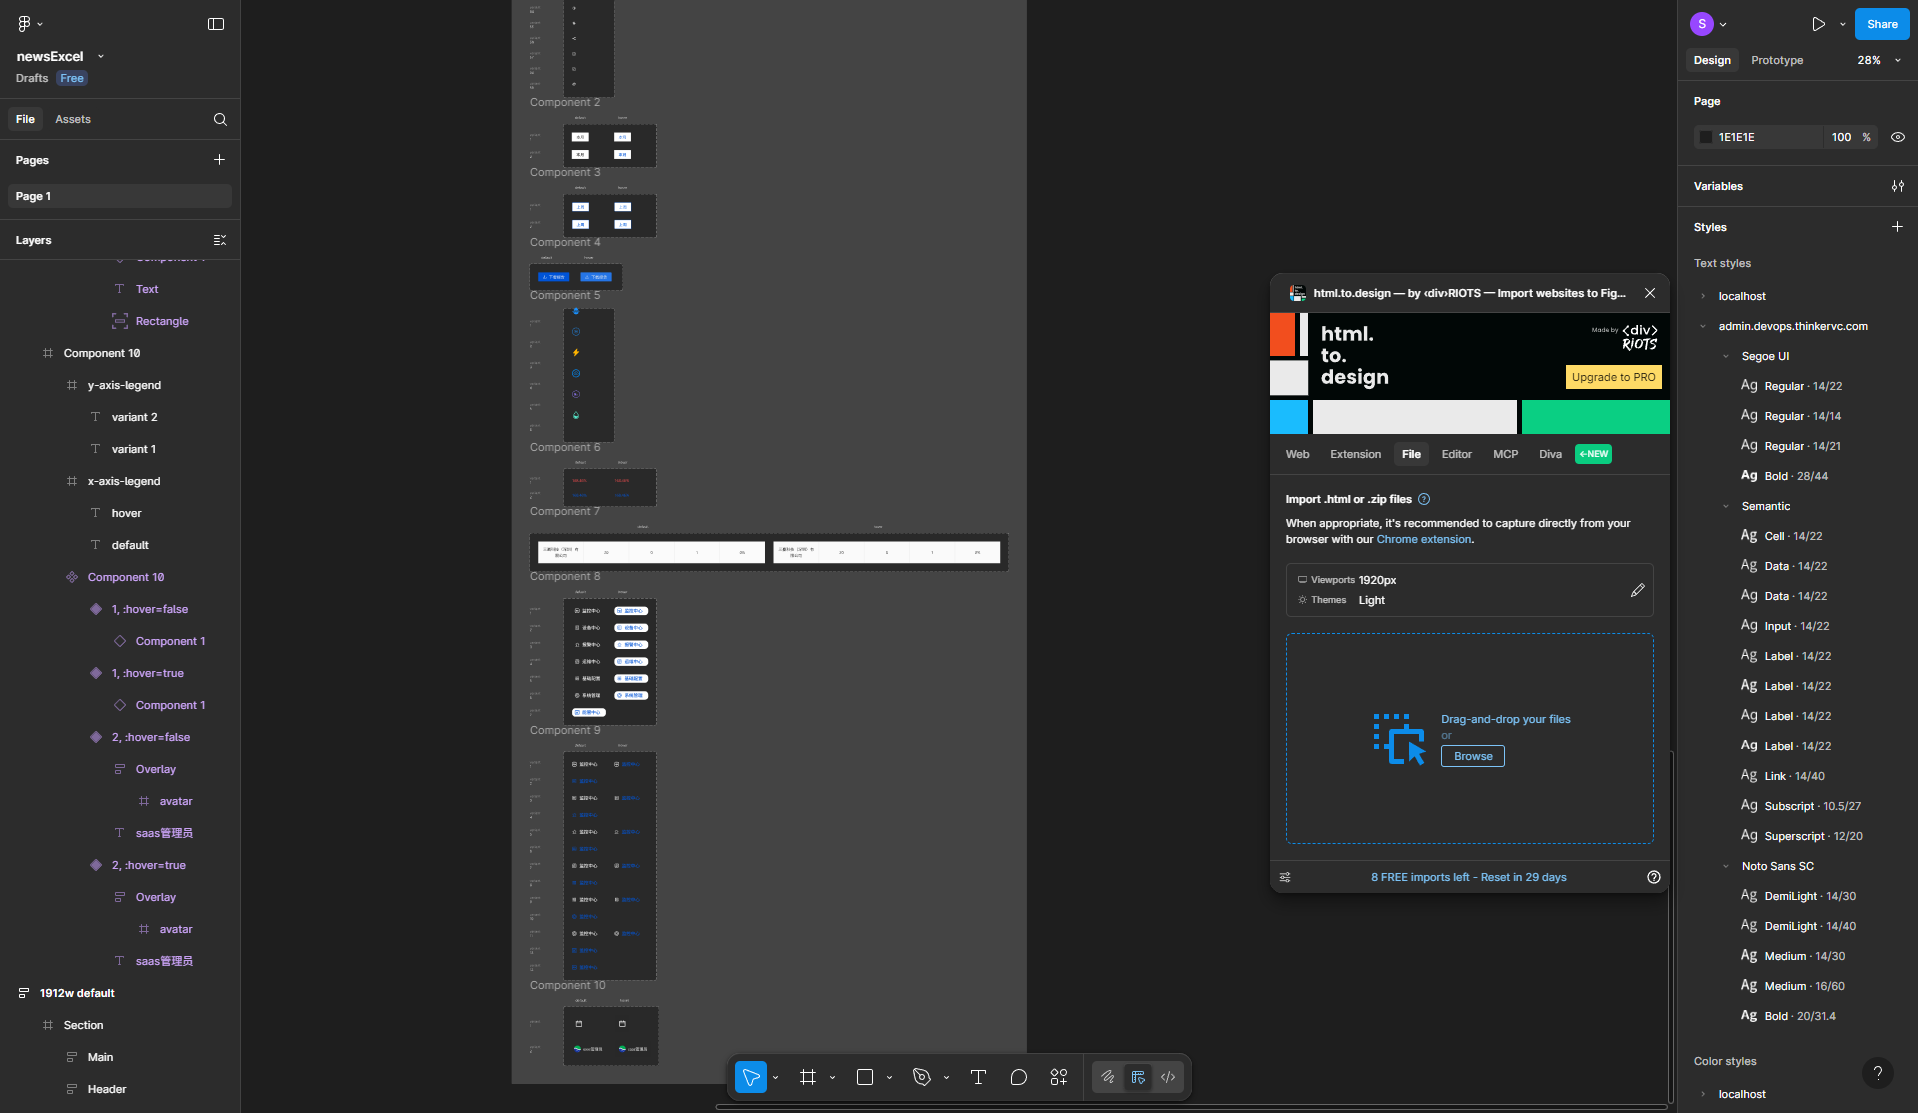Open plugin settings sliders icon
The height and width of the screenshot is (1113, 1918).
1285,877
